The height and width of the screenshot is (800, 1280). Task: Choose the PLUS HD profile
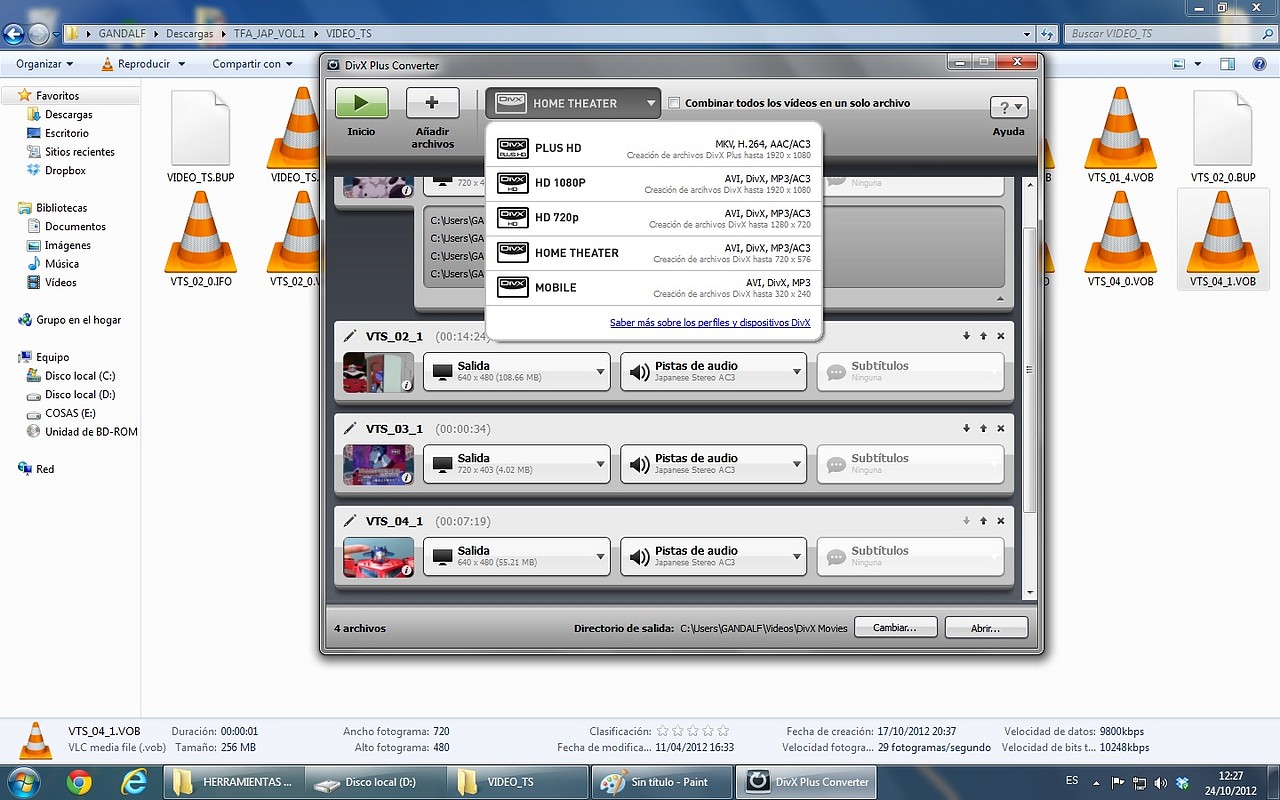[x=654, y=149]
